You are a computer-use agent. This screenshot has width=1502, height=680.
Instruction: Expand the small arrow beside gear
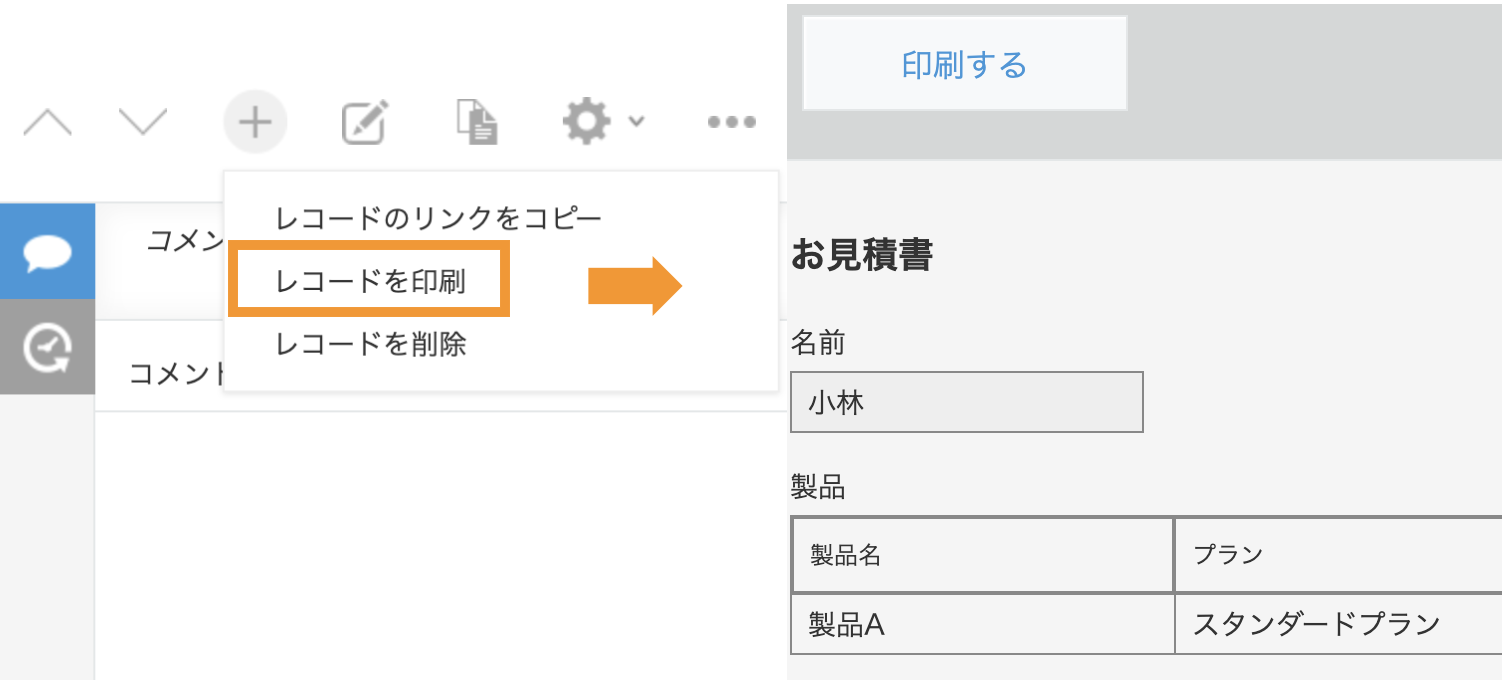(x=636, y=122)
